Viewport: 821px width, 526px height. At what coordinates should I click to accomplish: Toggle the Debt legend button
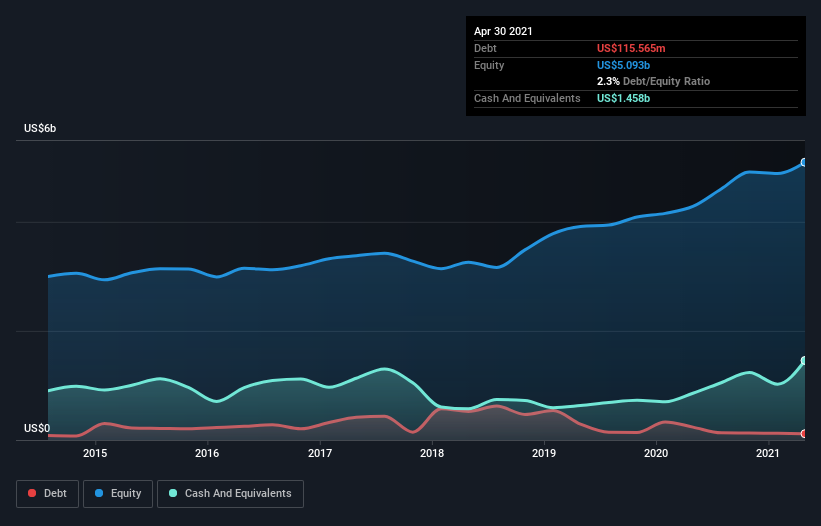click(48, 494)
